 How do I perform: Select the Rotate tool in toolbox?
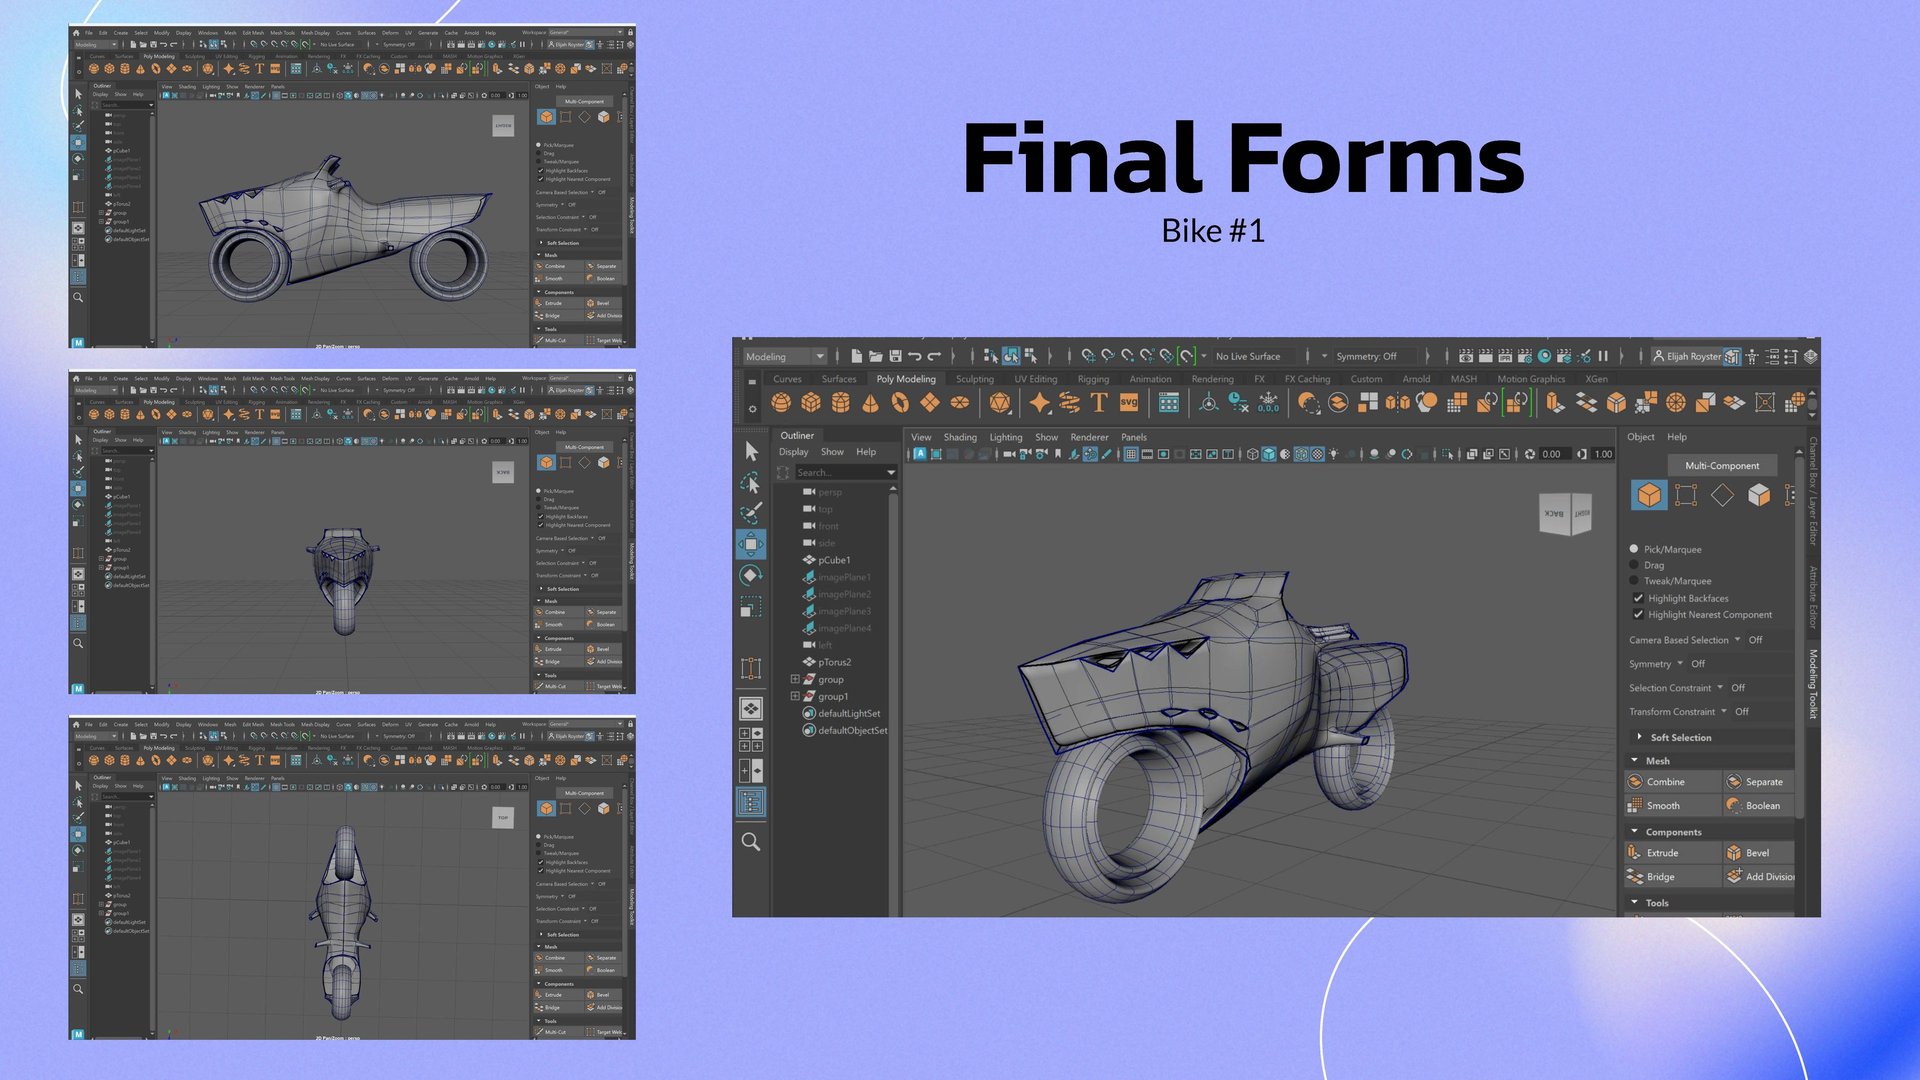pos(751,576)
